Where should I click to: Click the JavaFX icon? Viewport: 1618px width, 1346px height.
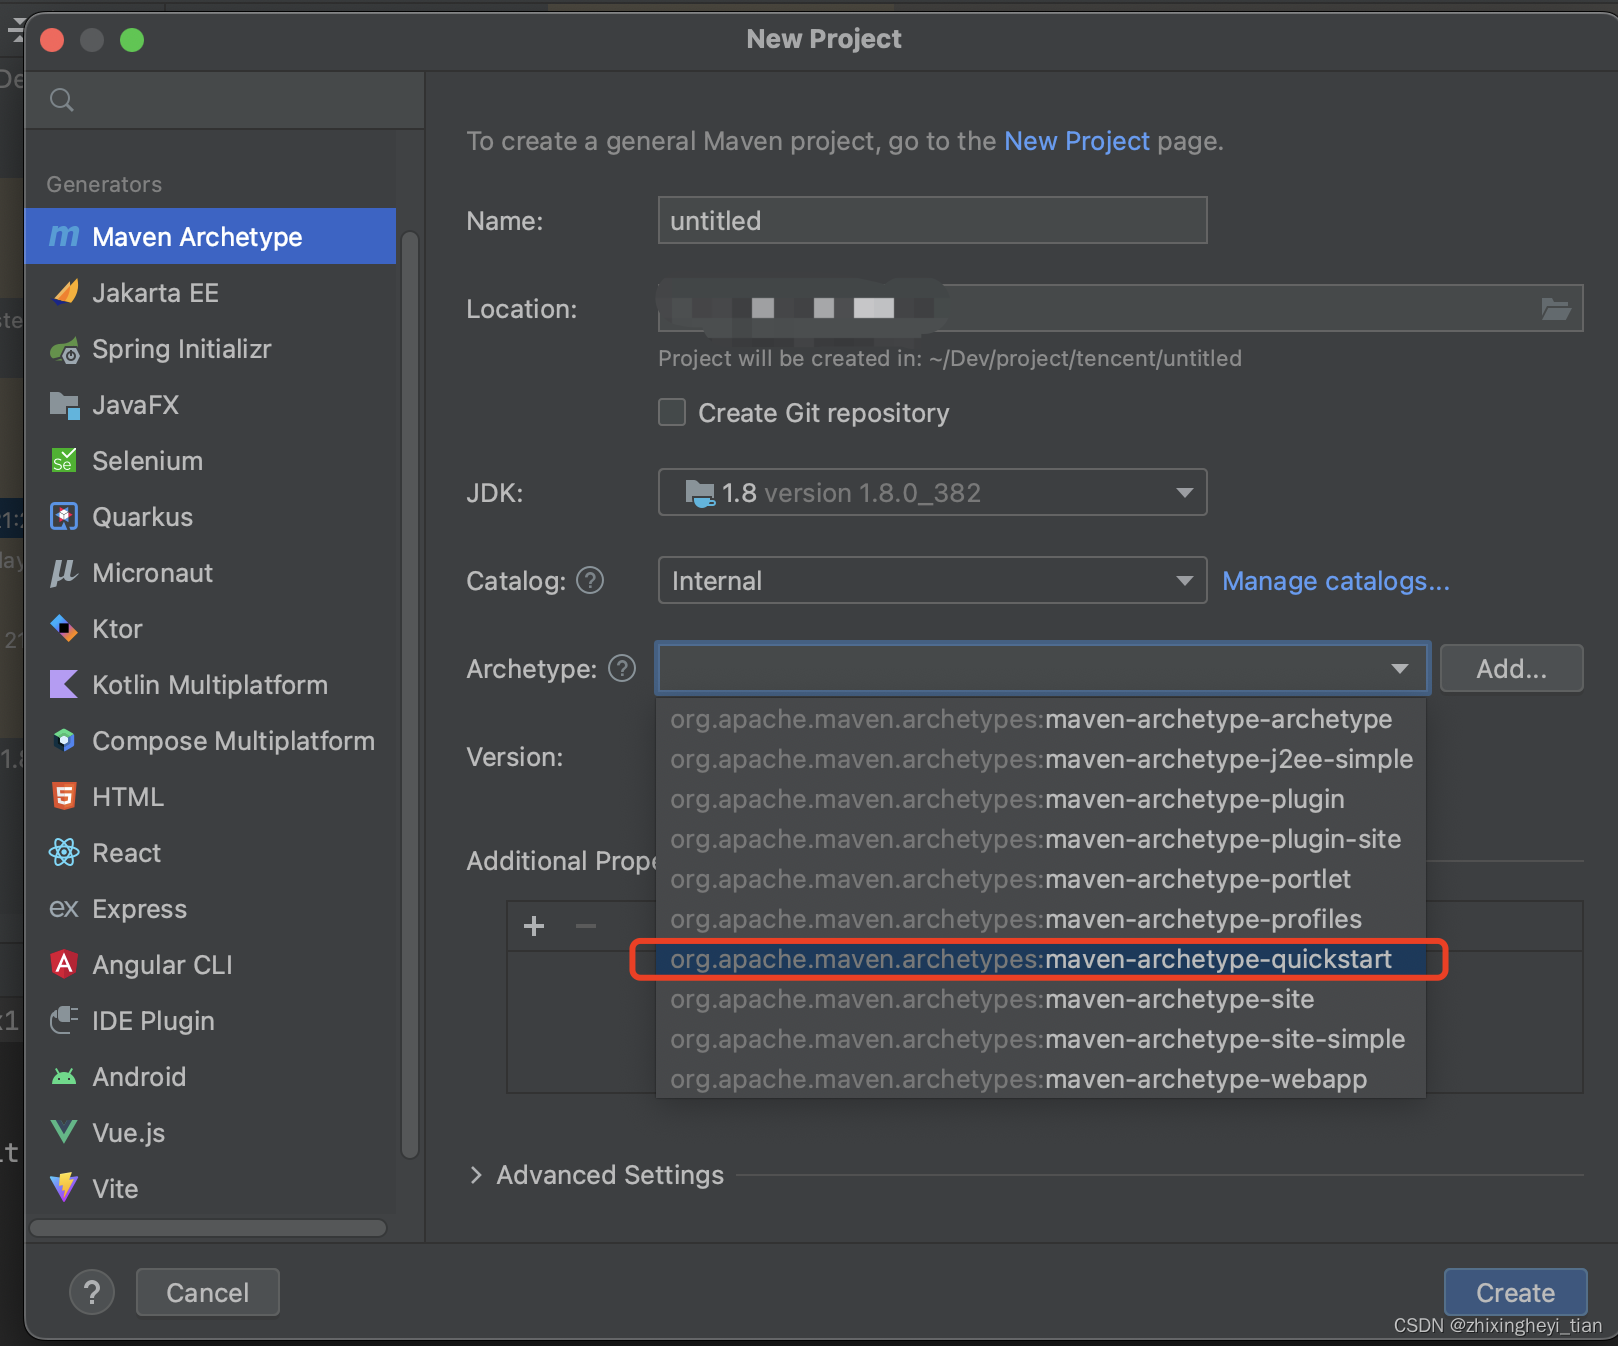(64, 406)
